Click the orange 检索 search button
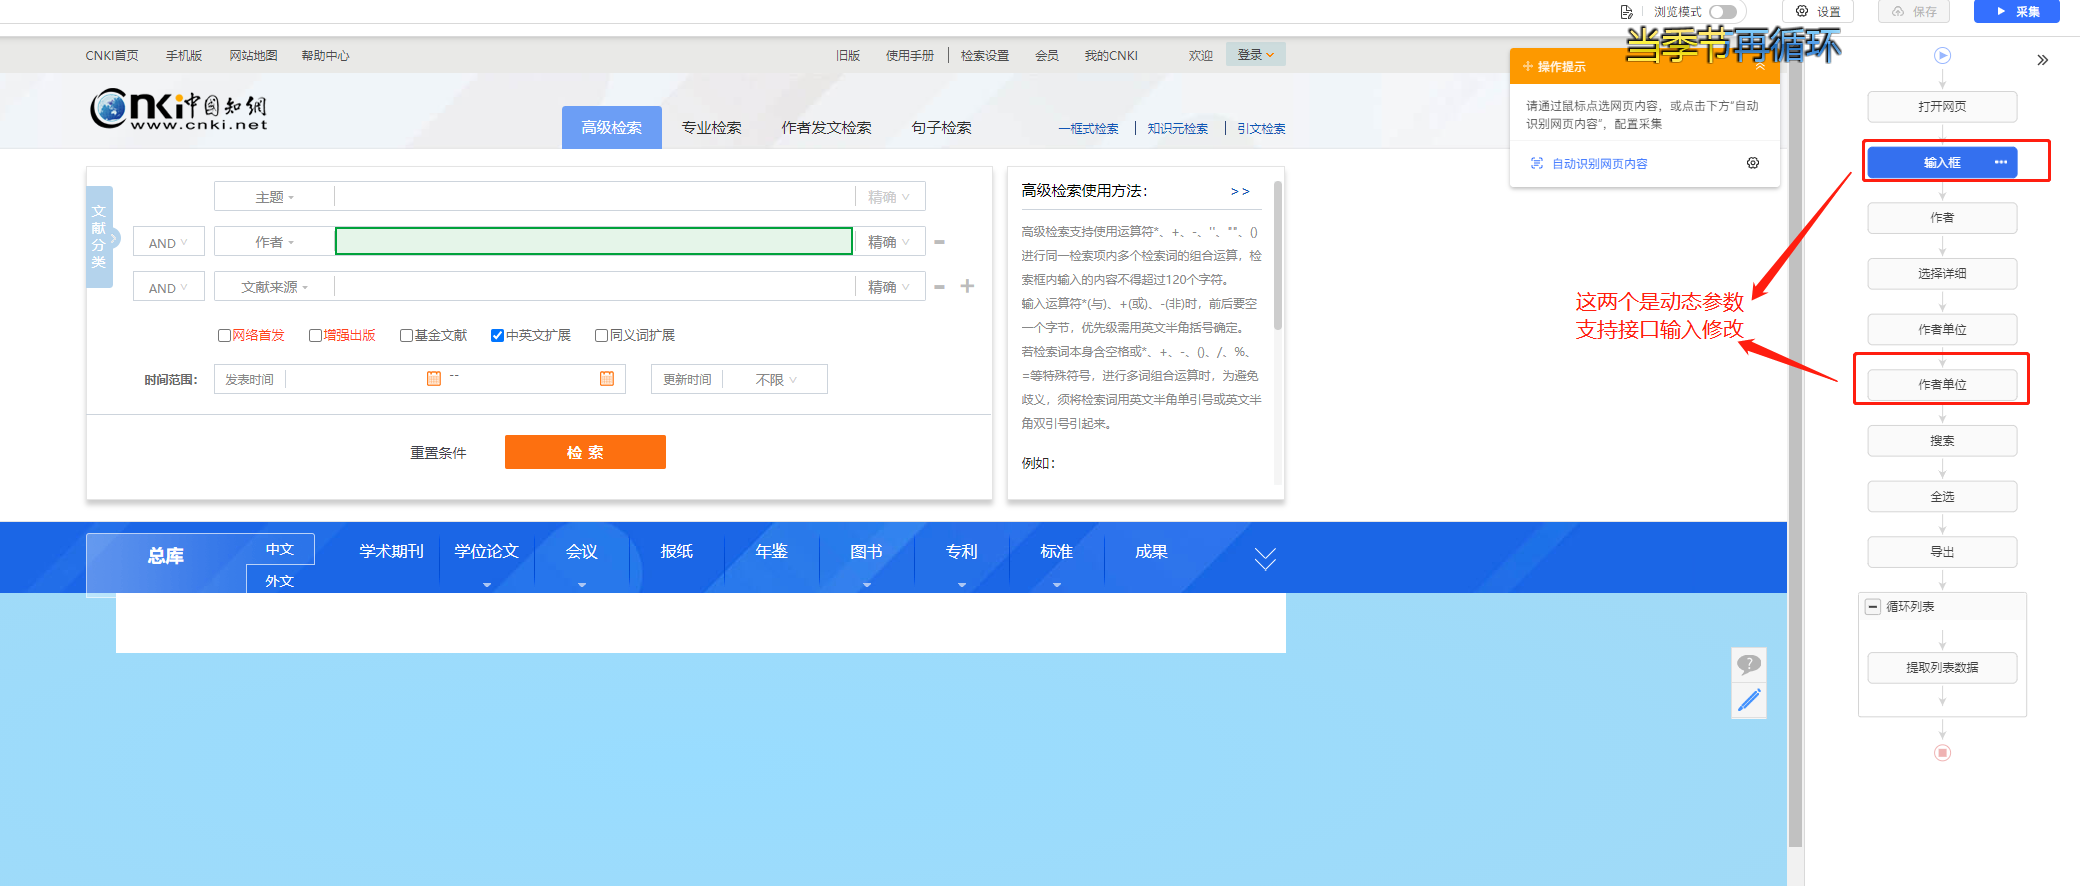Screen dimensions: 2080x886 coord(585,452)
